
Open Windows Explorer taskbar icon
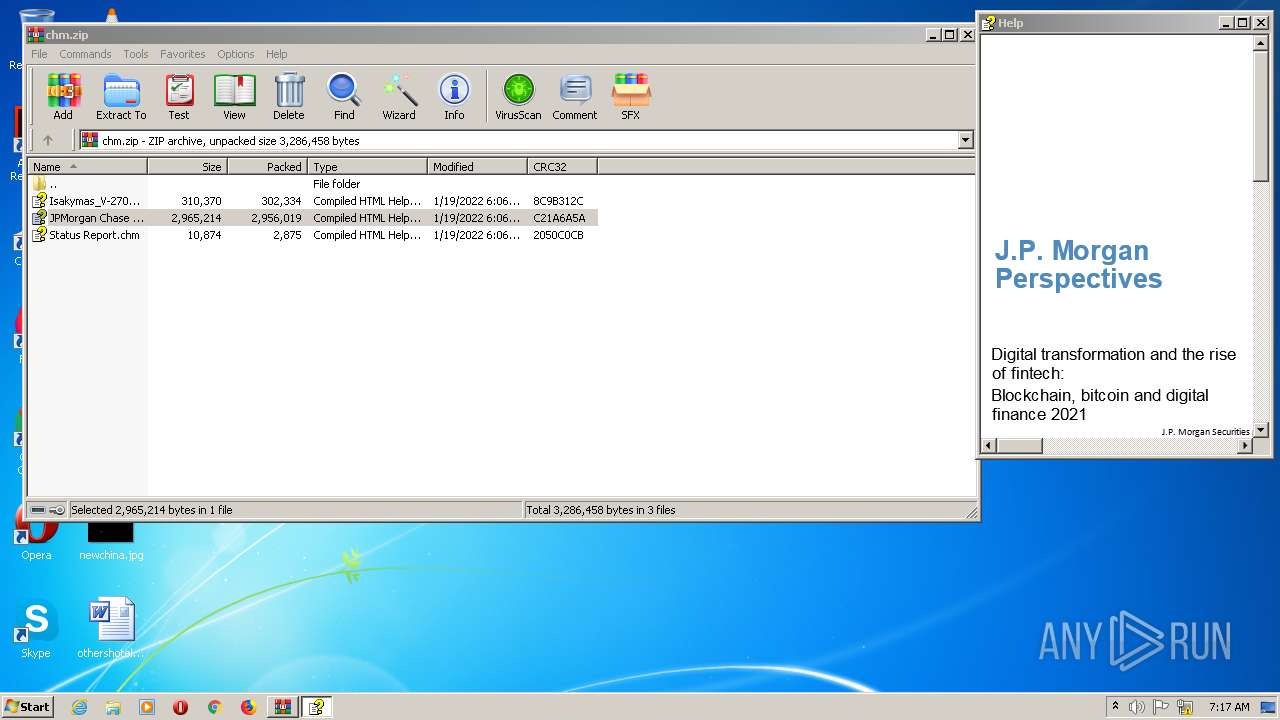(113, 707)
